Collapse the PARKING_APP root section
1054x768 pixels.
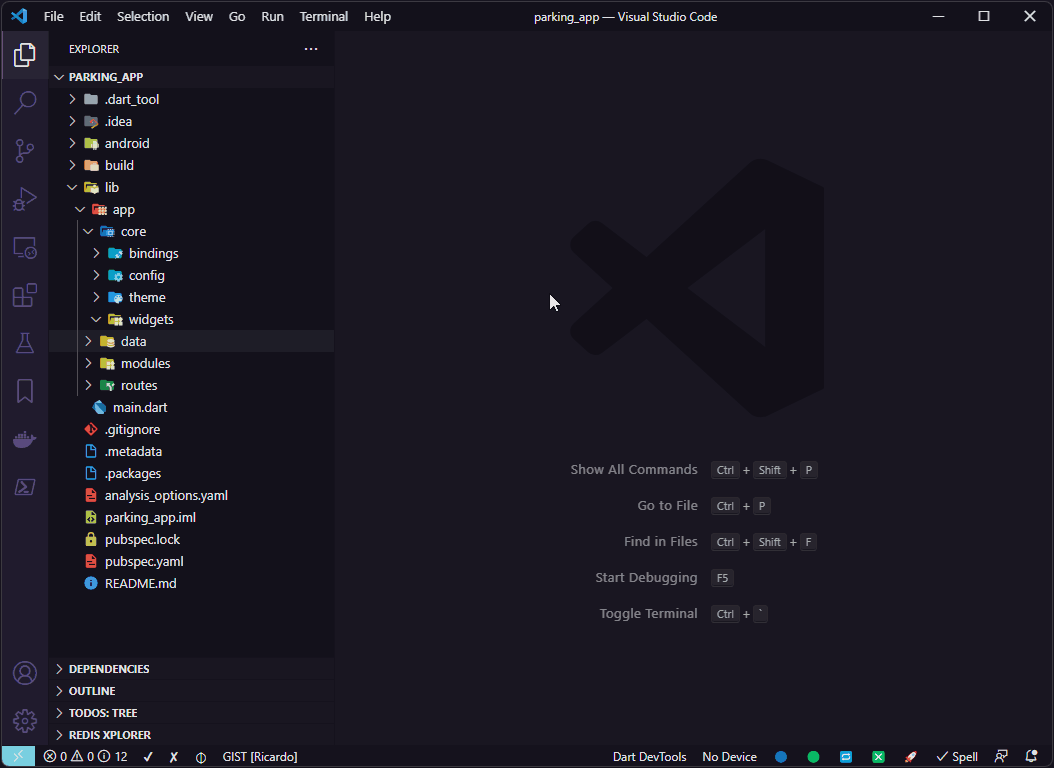[59, 77]
